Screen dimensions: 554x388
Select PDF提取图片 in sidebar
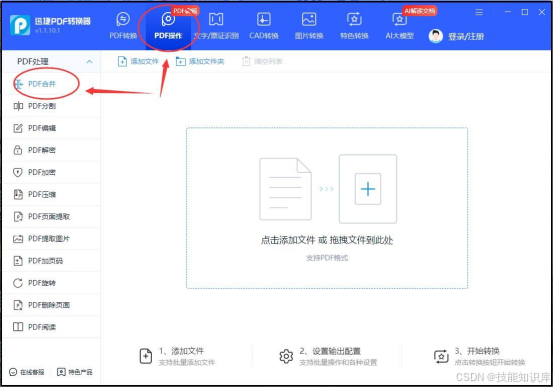[x=51, y=239]
